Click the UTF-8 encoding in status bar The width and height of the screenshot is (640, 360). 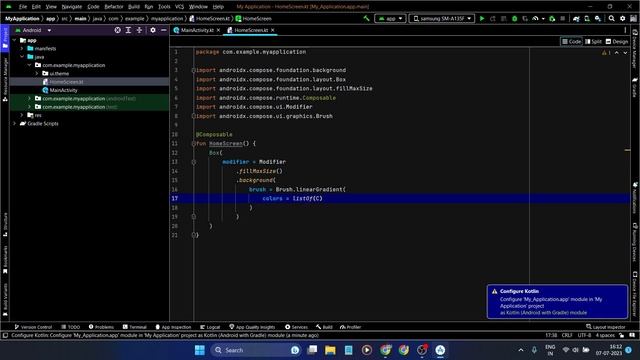tap(584, 336)
